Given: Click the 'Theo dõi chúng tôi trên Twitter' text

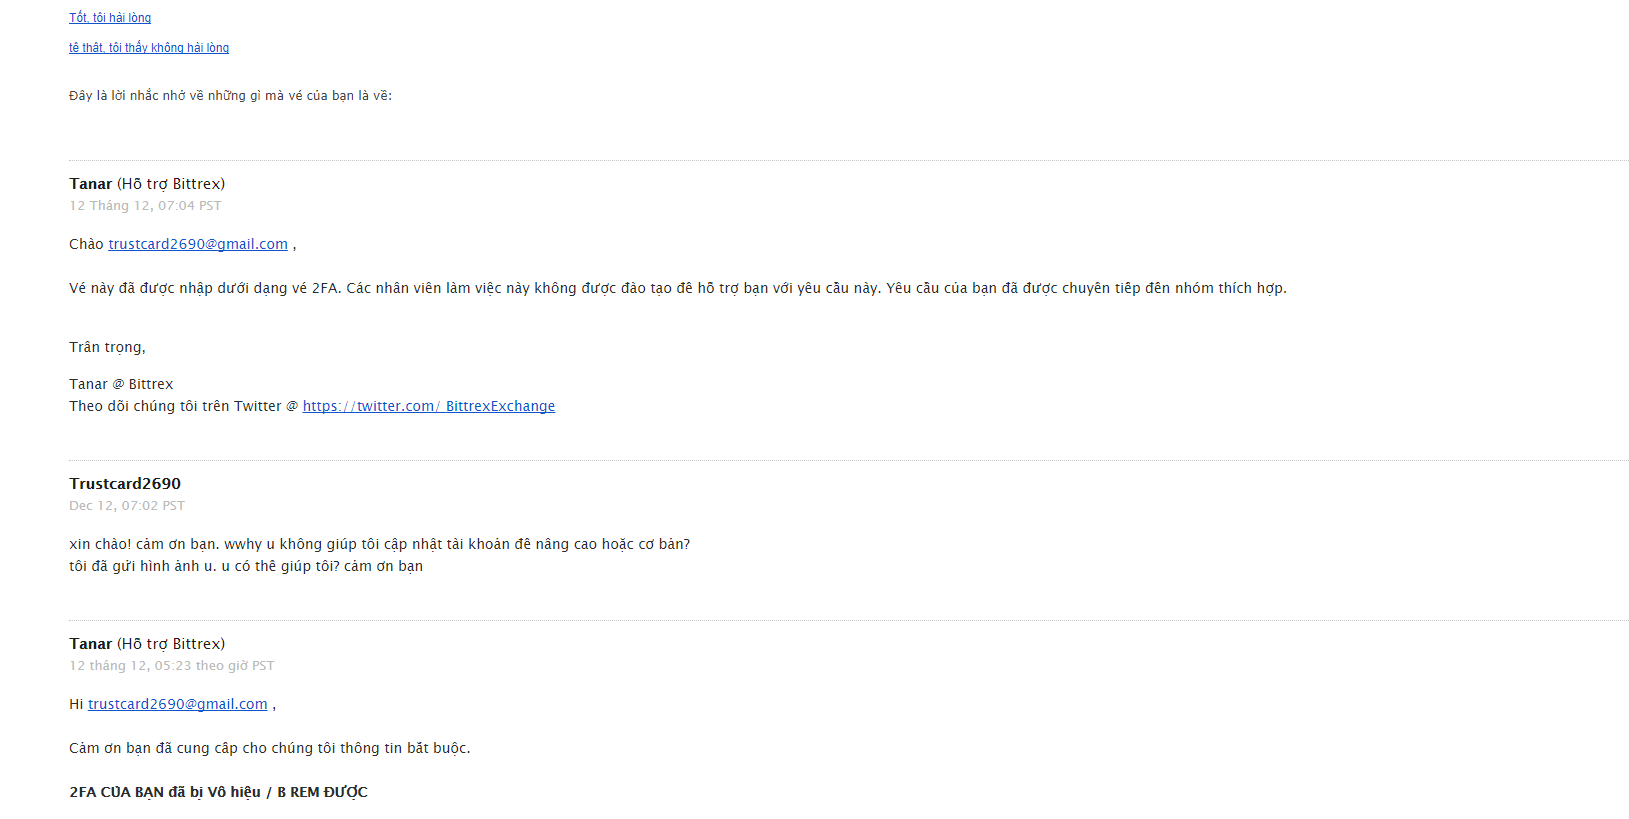Looking at the screenshot, I should coord(176,406).
